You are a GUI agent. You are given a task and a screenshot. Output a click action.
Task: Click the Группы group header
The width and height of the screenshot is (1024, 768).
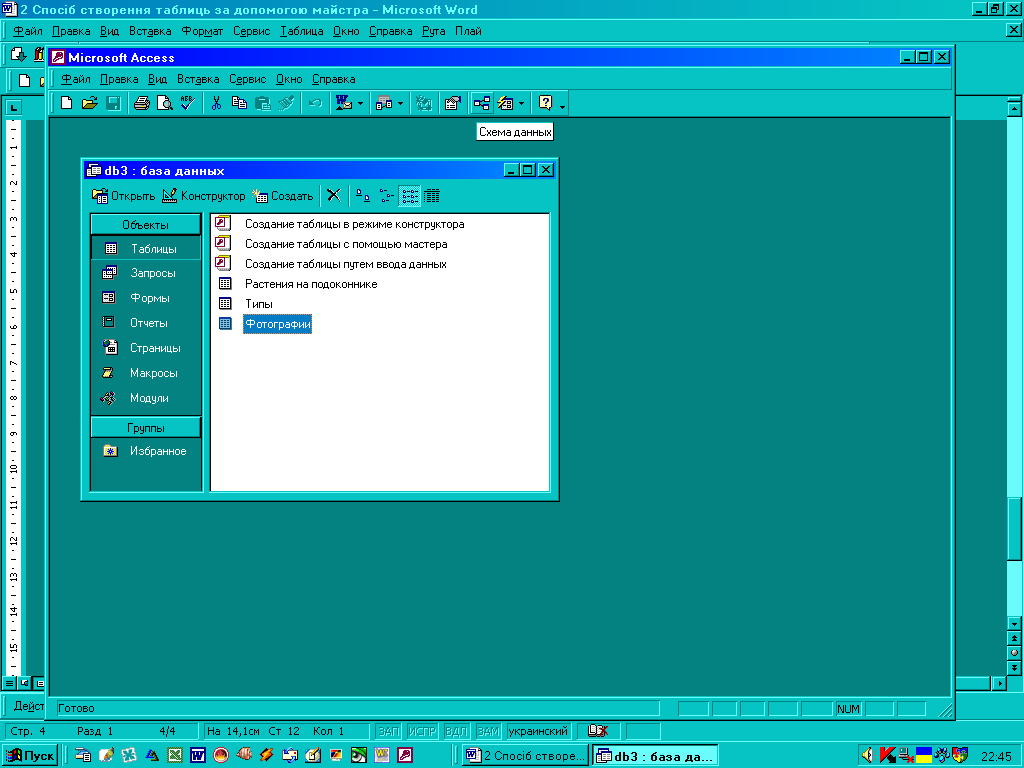point(146,428)
